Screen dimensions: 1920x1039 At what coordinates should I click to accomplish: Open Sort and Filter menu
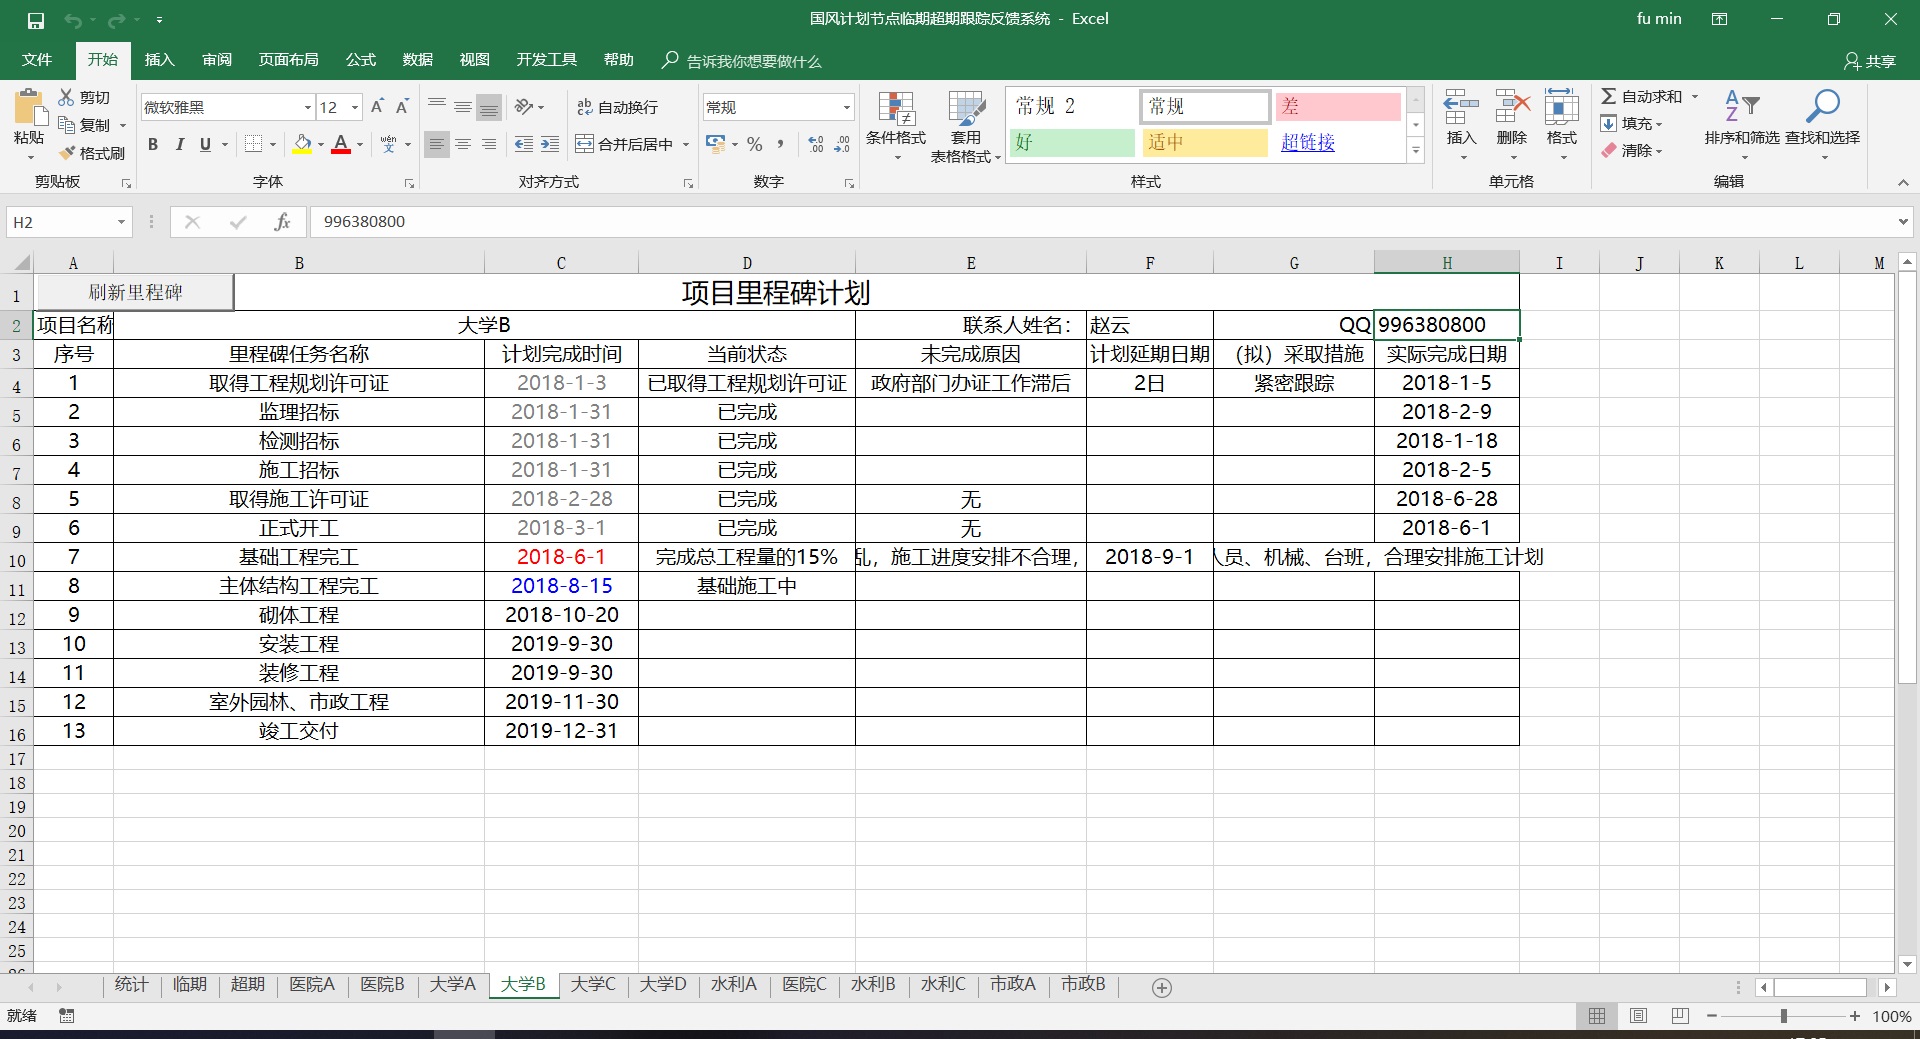pyautogui.click(x=1742, y=126)
